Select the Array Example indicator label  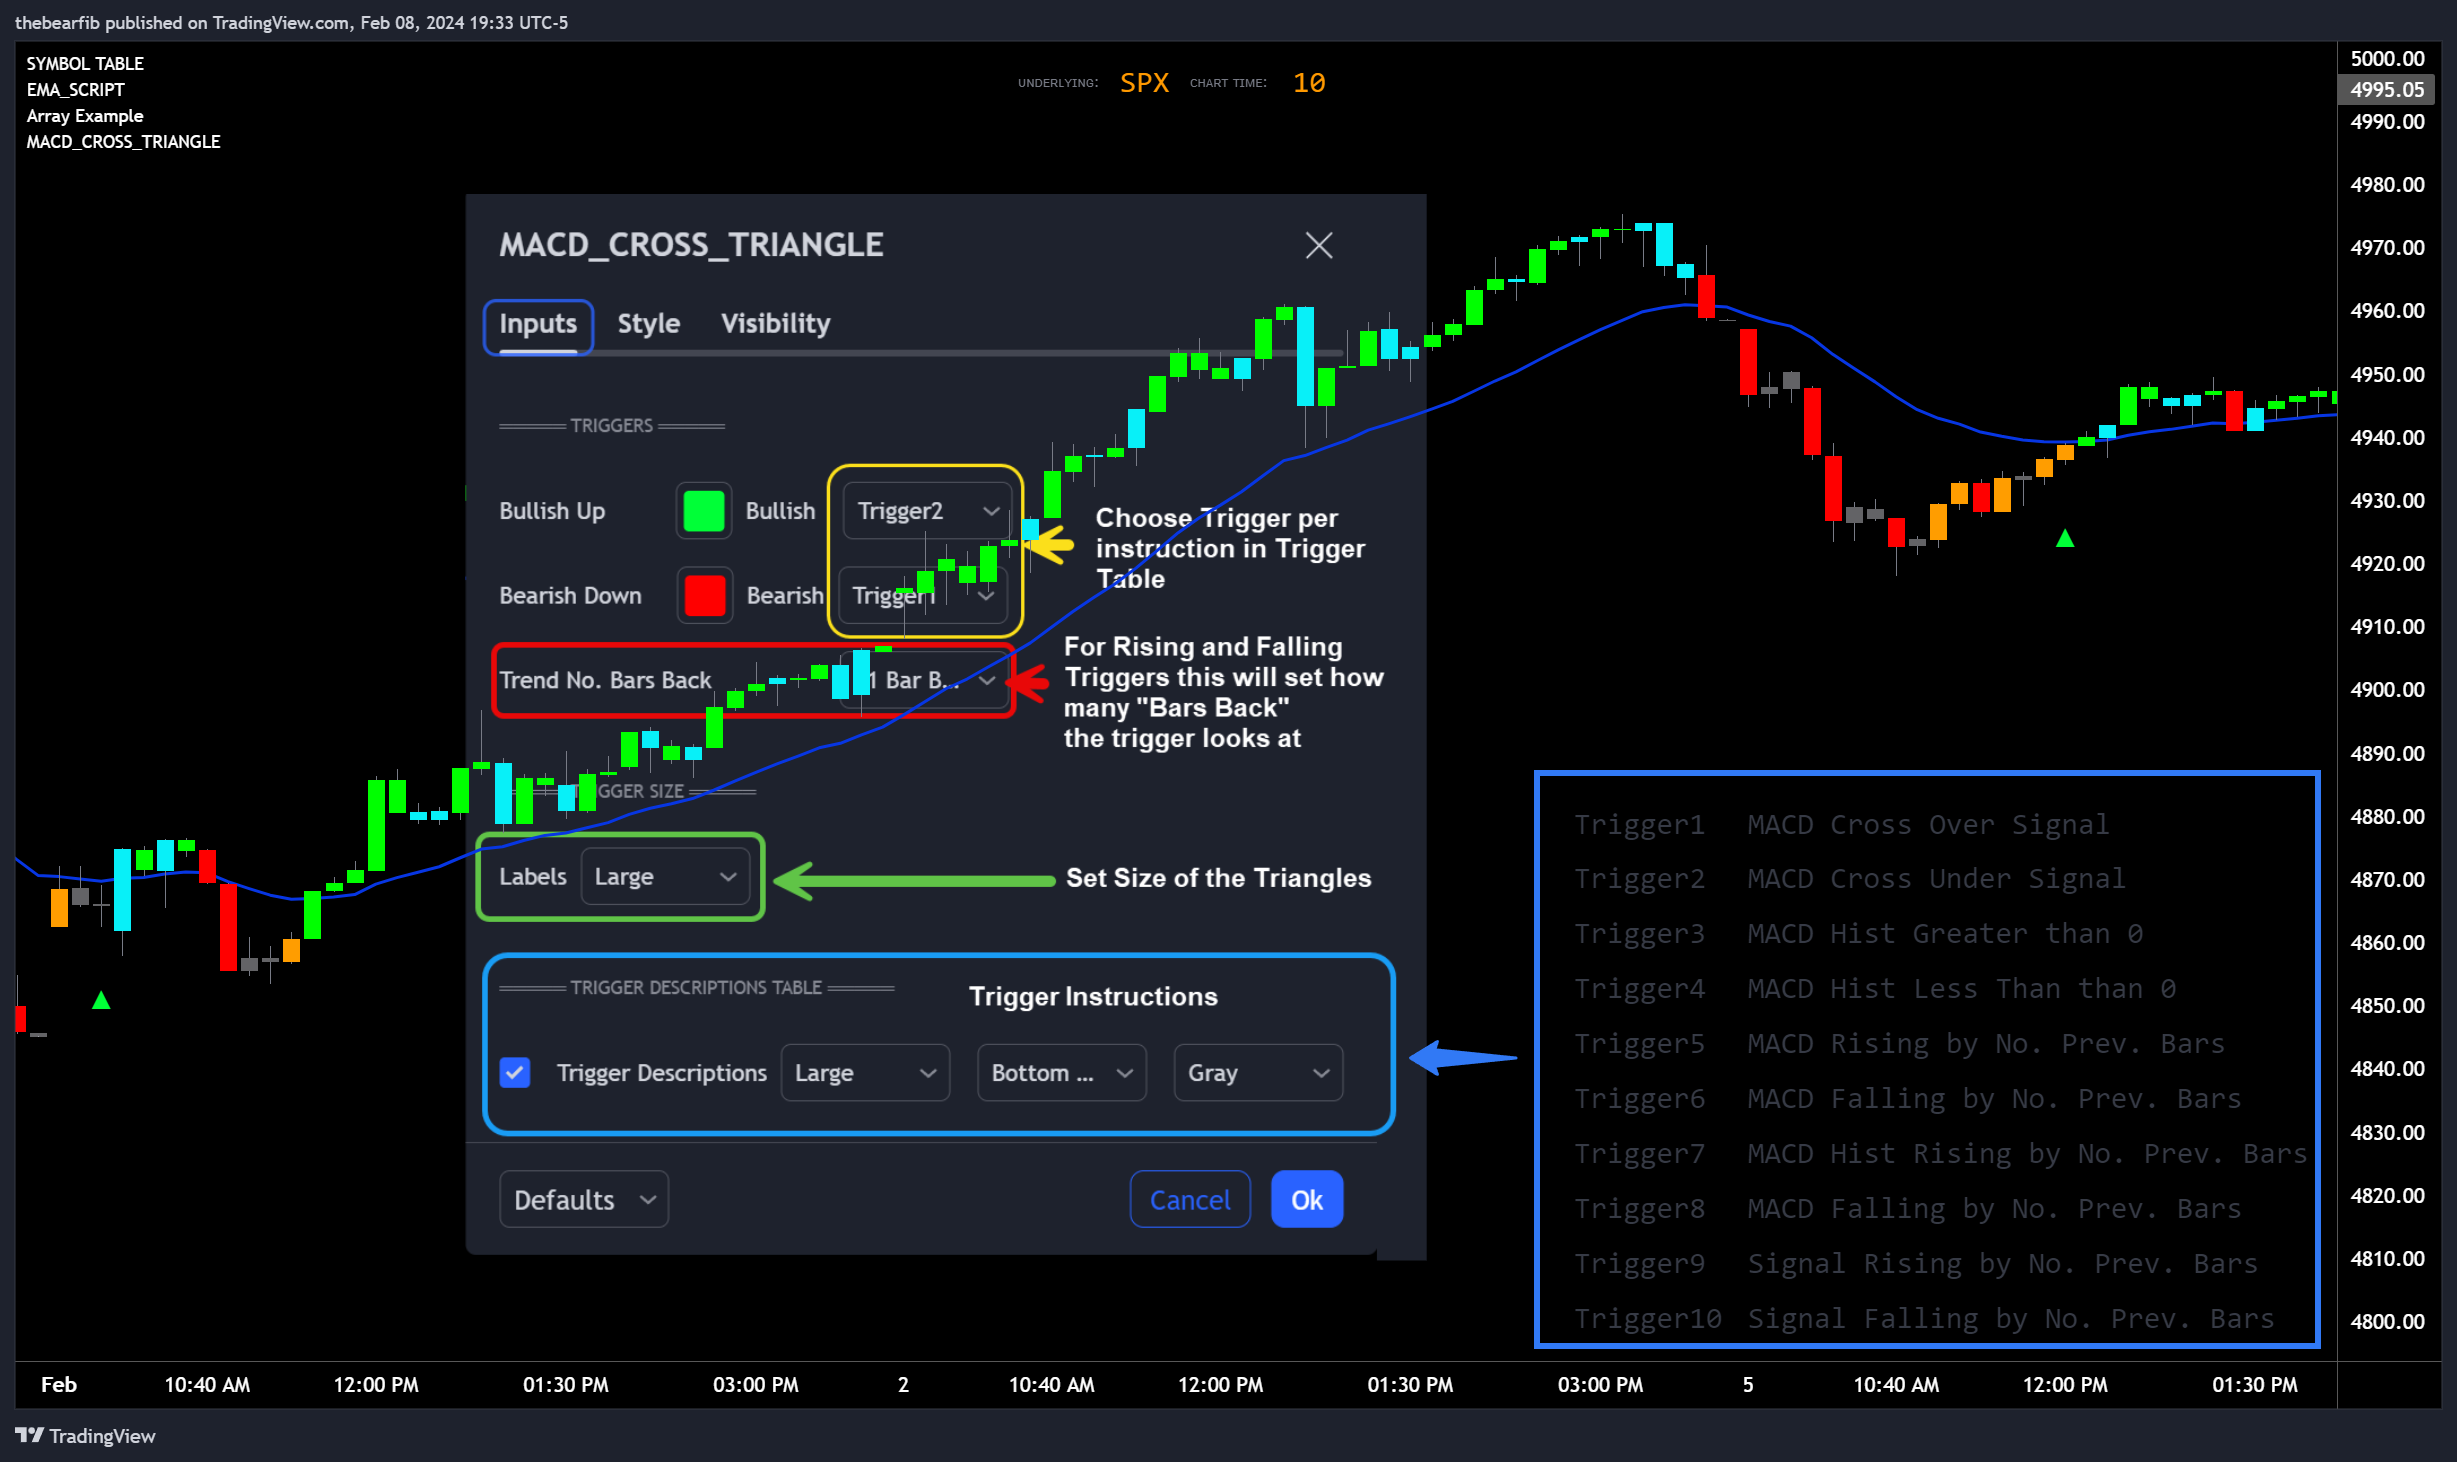[x=85, y=115]
